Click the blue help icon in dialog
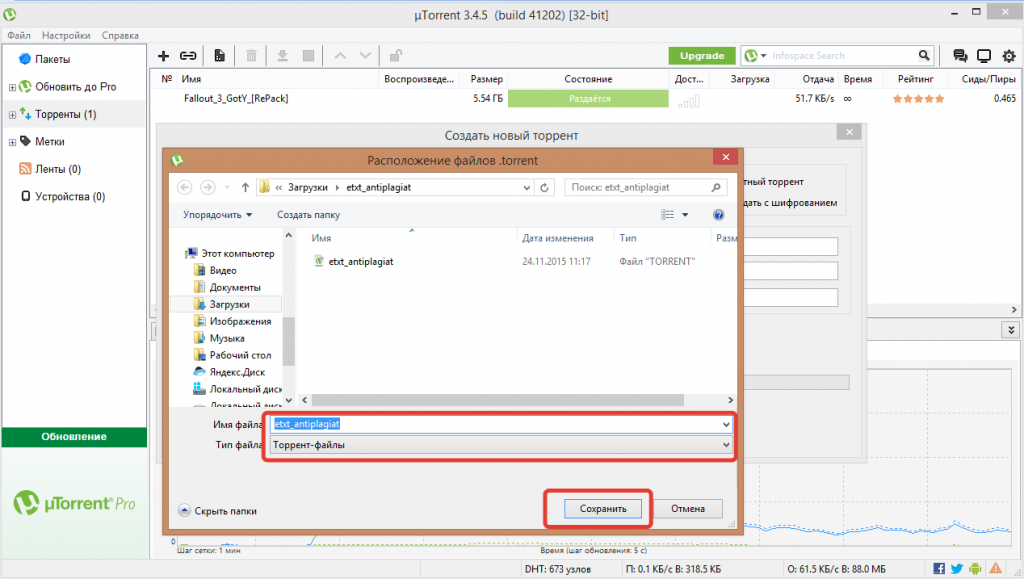This screenshot has width=1024, height=579. [x=718, y=215]
